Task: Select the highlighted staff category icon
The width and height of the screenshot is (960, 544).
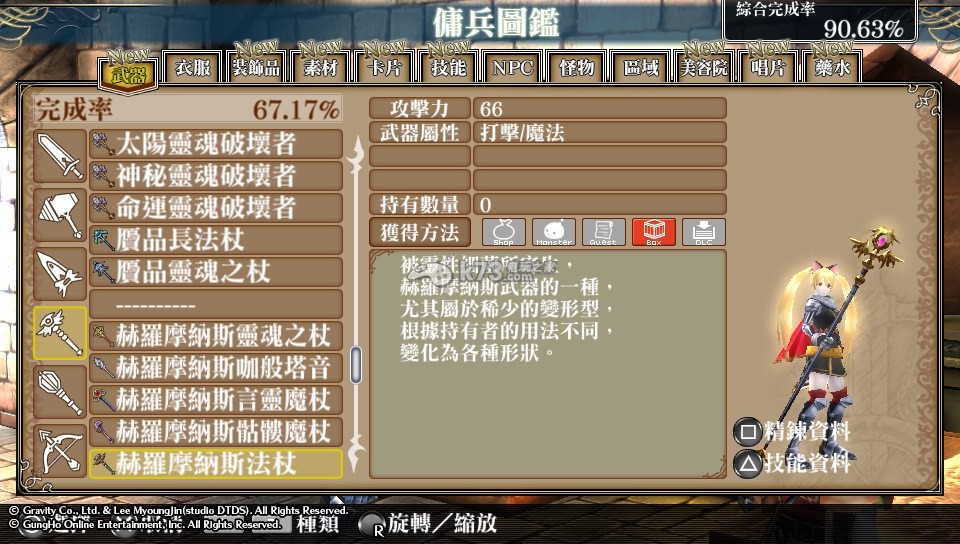Action: pos(59,333)
